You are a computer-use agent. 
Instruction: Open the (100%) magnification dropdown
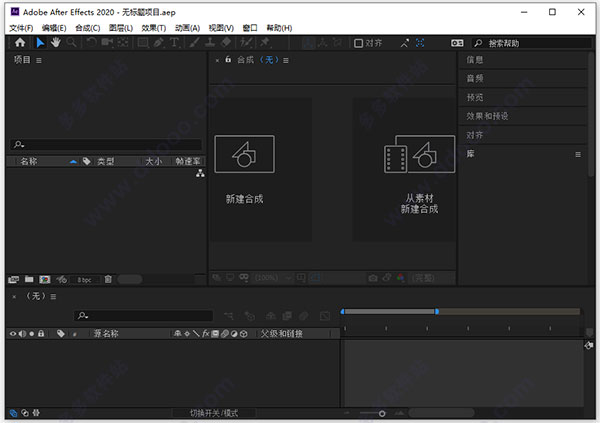tap(271, 278)
